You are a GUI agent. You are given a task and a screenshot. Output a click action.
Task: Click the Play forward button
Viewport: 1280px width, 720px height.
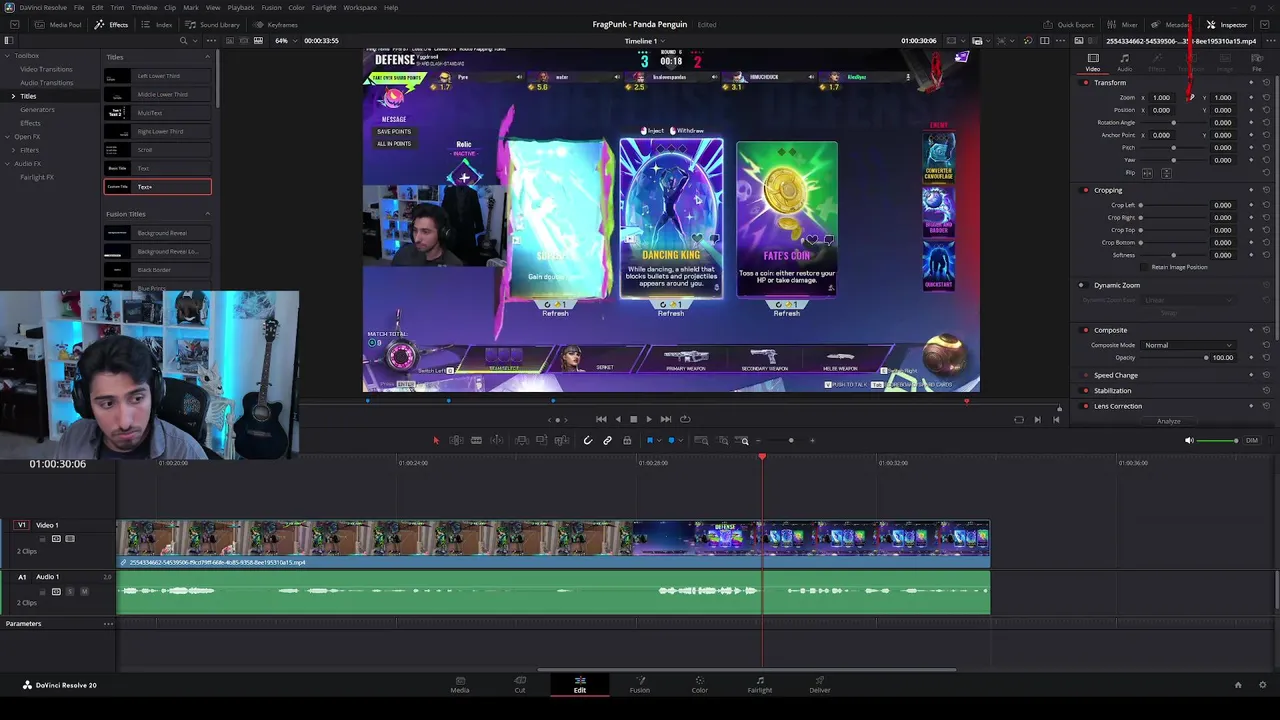coord(649,420)
